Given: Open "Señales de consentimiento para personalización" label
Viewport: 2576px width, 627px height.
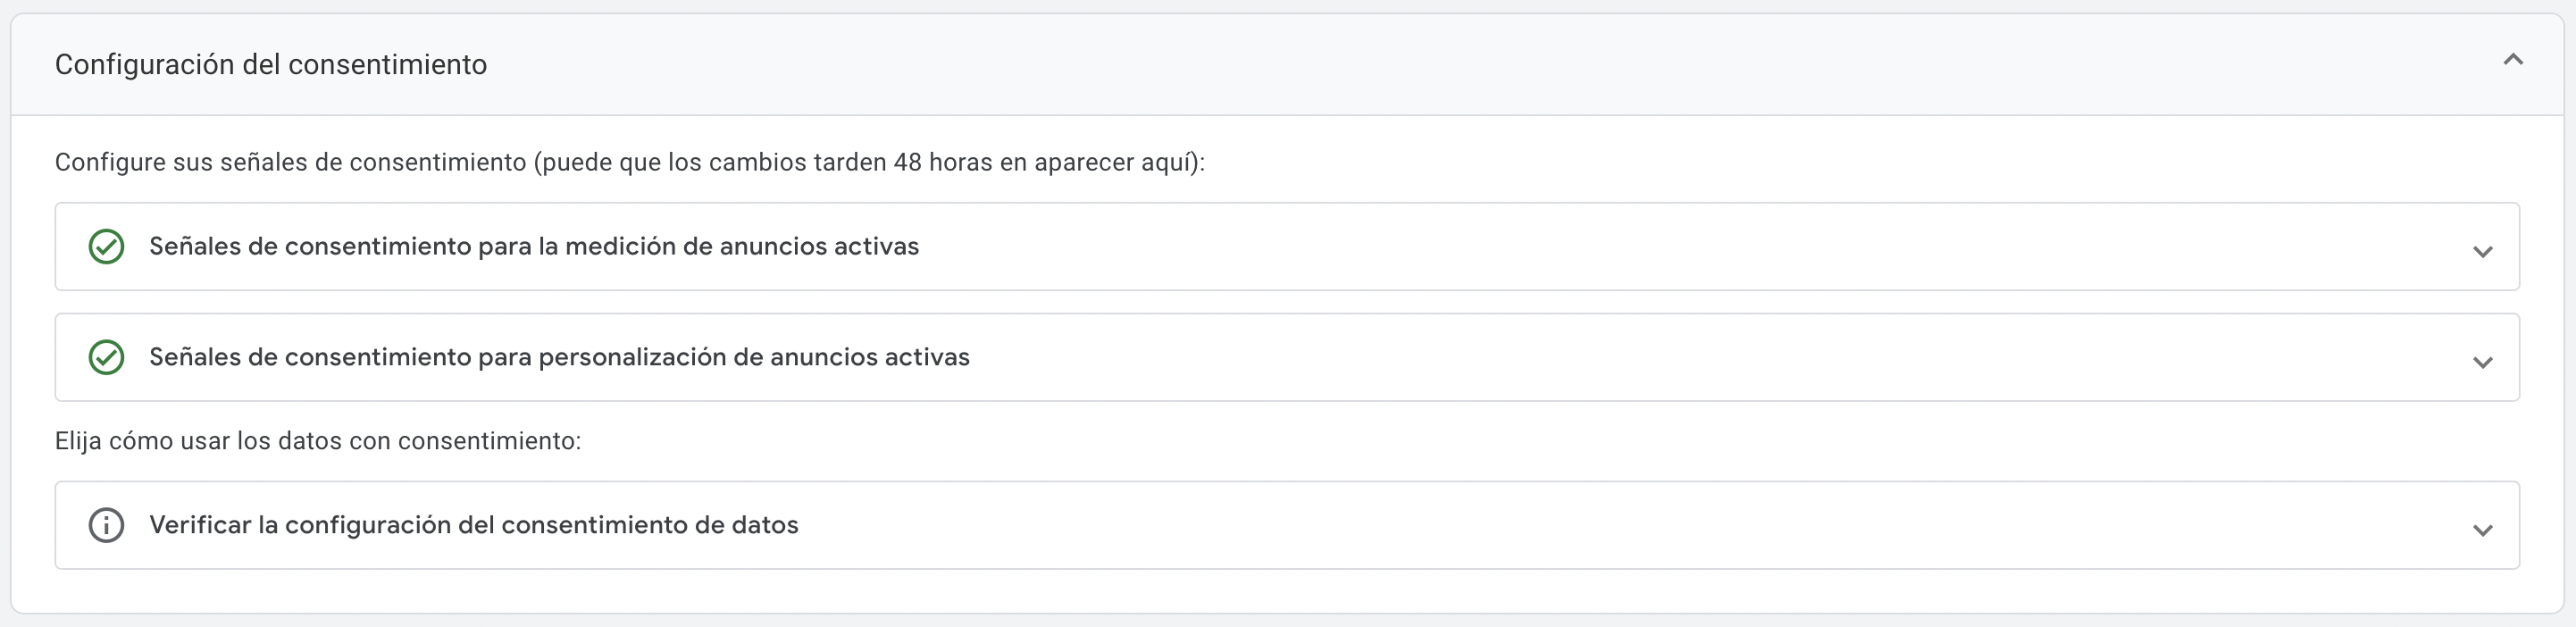Looking at the screenshot, I should (x=558, y=357).
